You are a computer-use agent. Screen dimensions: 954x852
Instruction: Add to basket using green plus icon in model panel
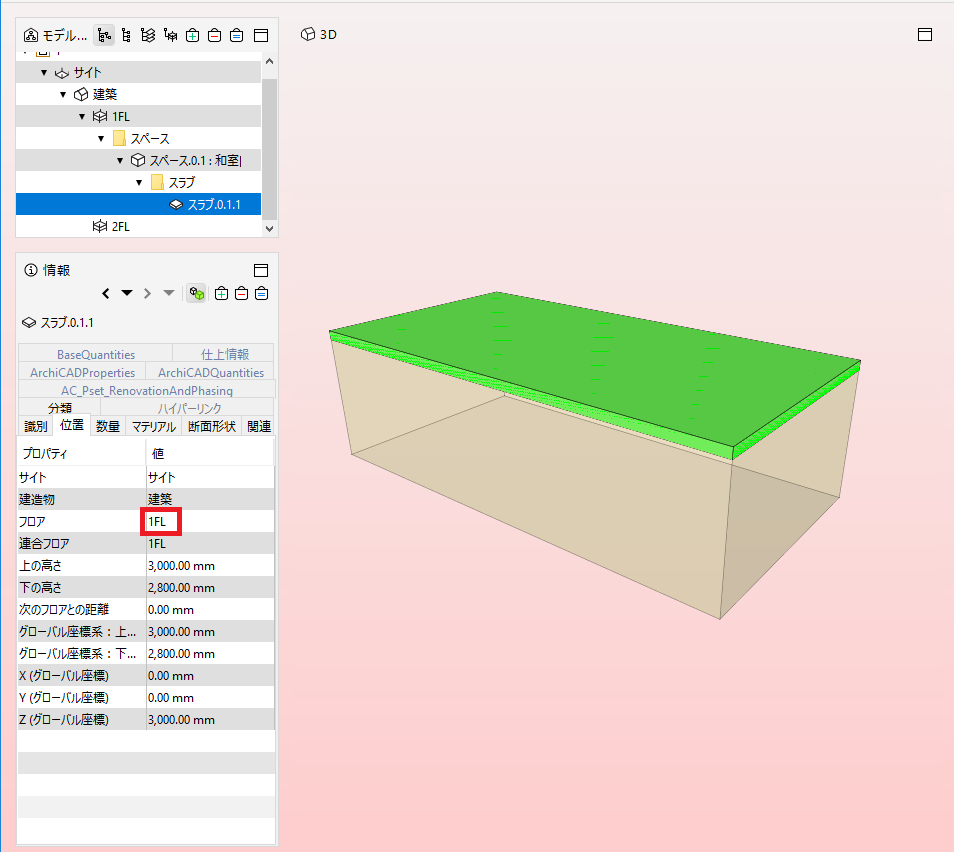[192, 35]
